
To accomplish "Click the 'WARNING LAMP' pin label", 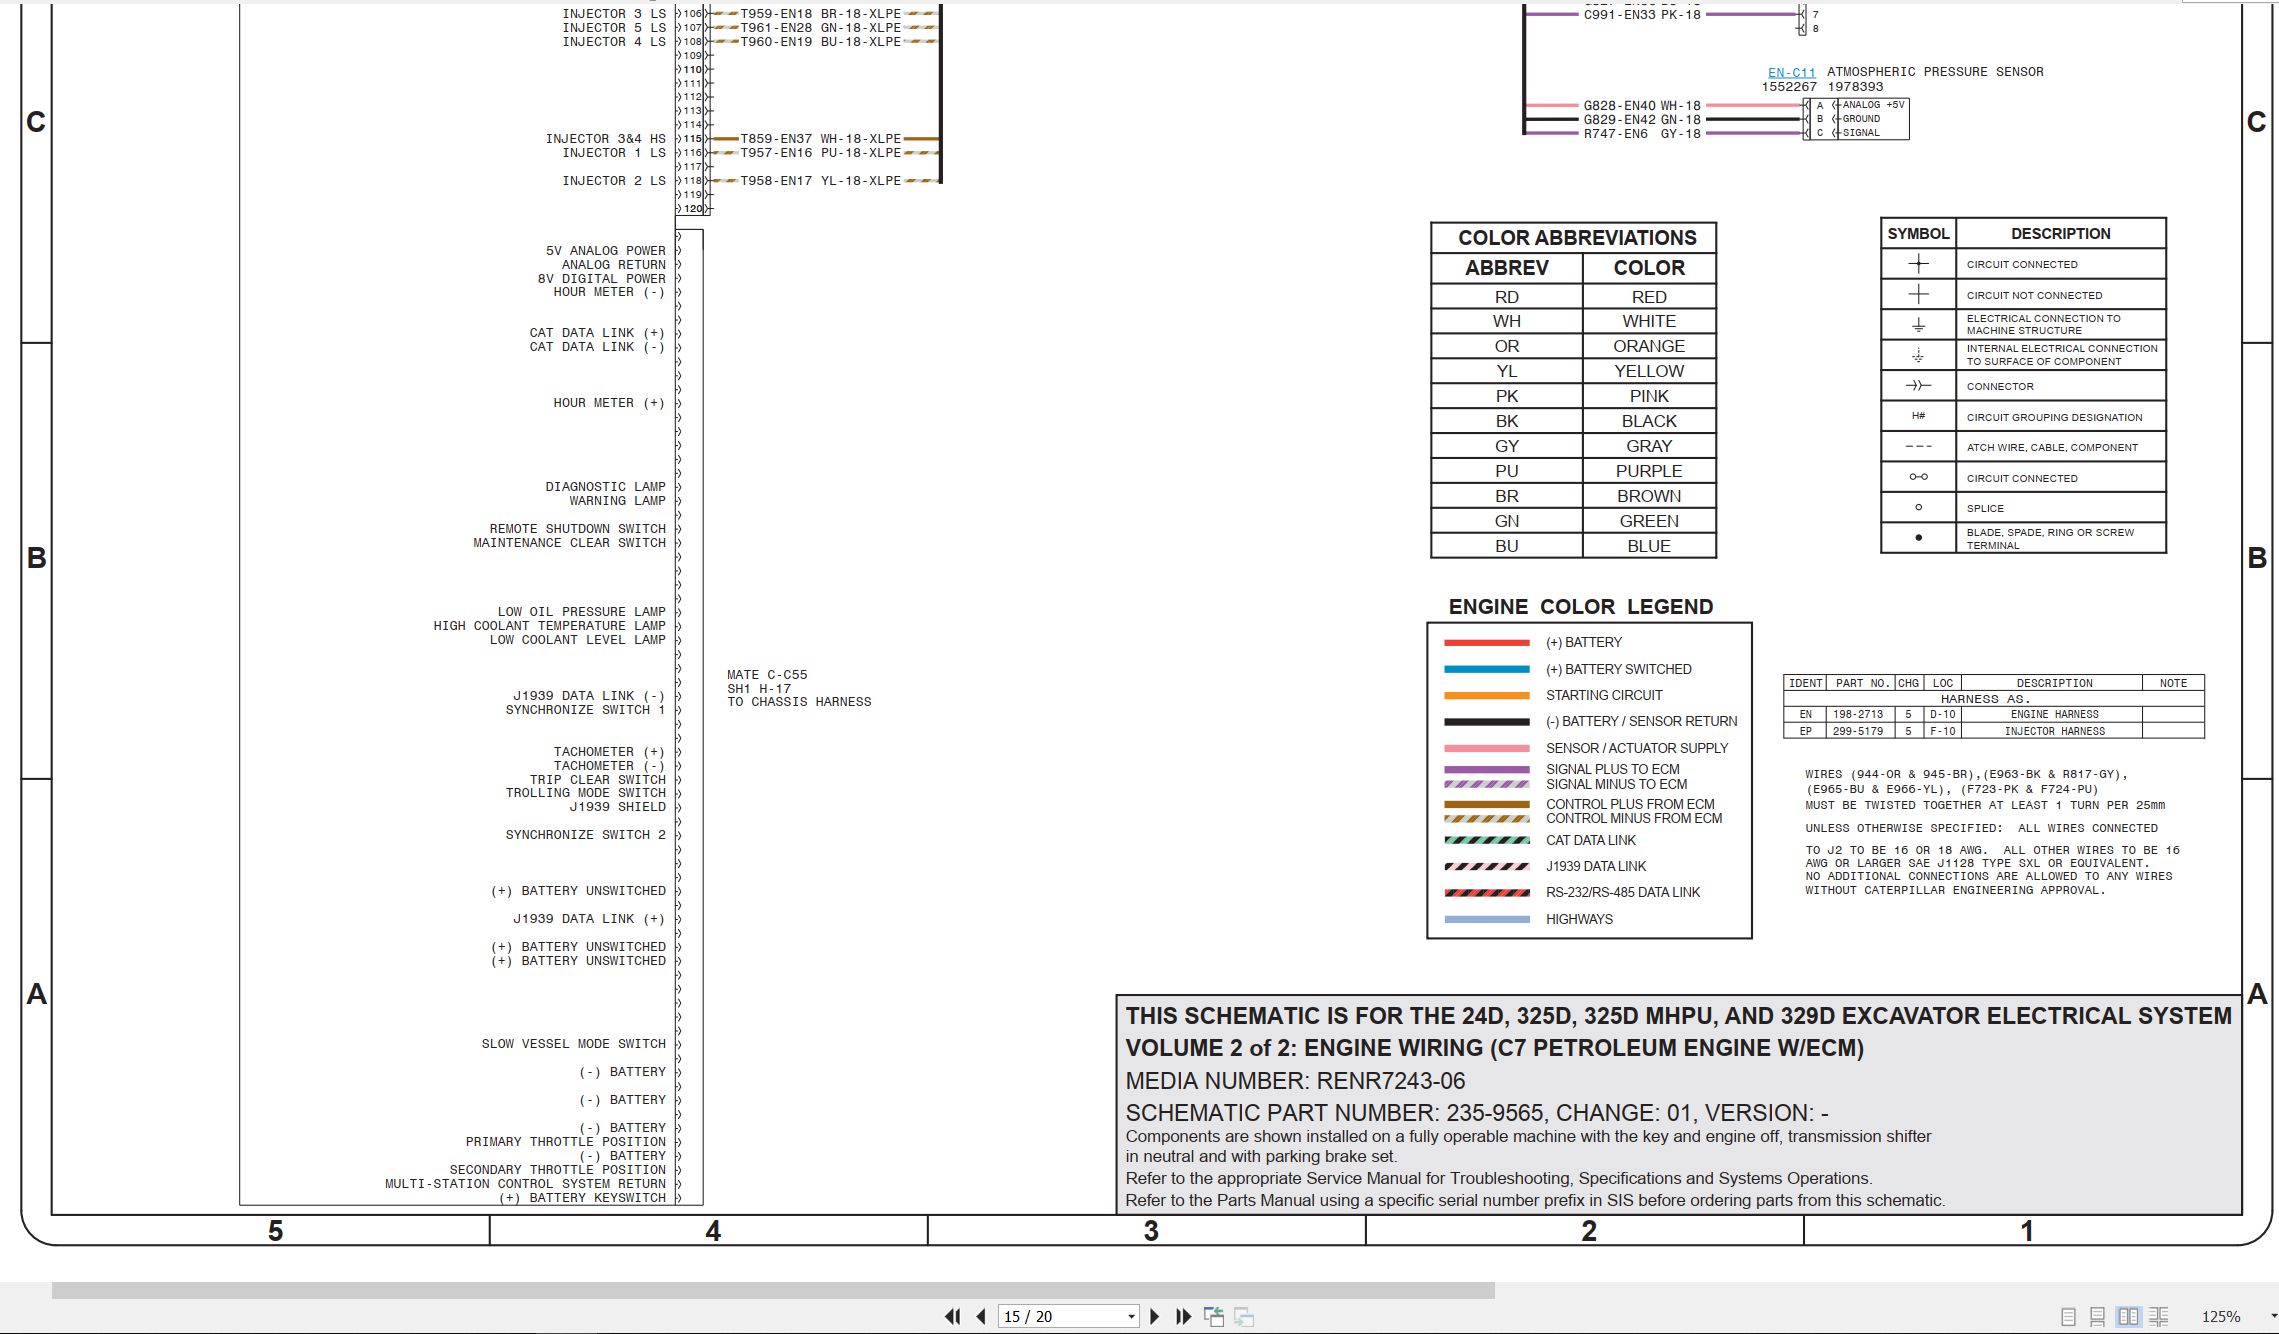I will click(x=617, y=501).
